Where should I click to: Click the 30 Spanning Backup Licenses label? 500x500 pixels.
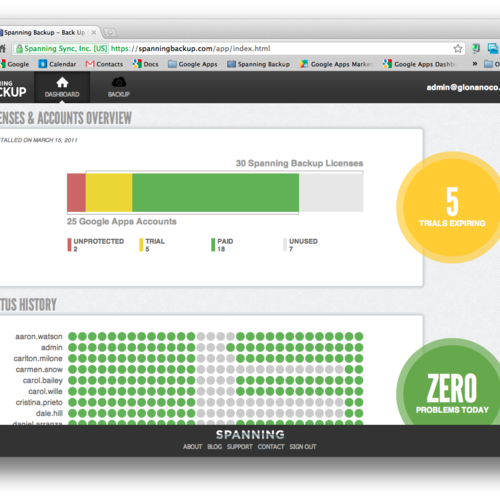[299, 163]
